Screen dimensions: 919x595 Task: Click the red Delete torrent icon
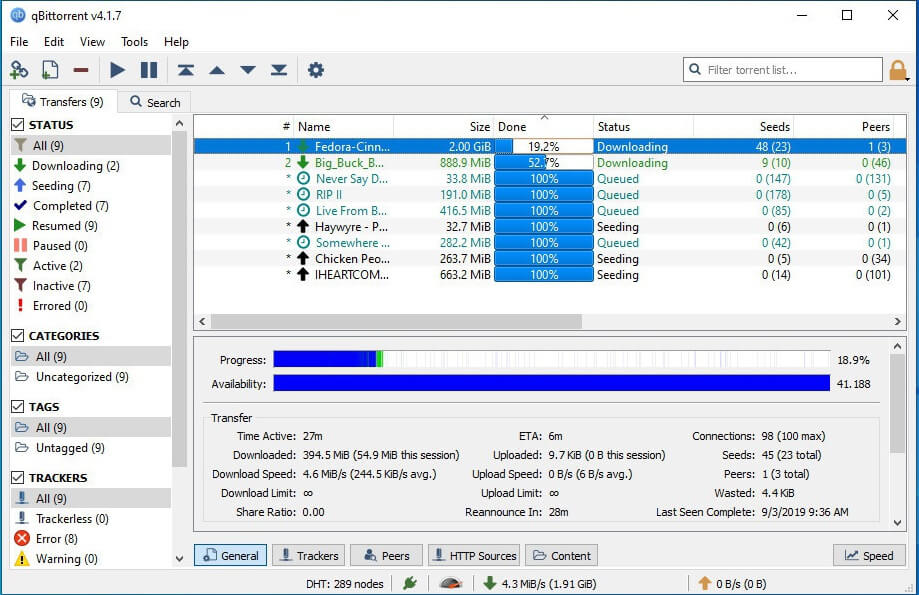tap(81, 70)
